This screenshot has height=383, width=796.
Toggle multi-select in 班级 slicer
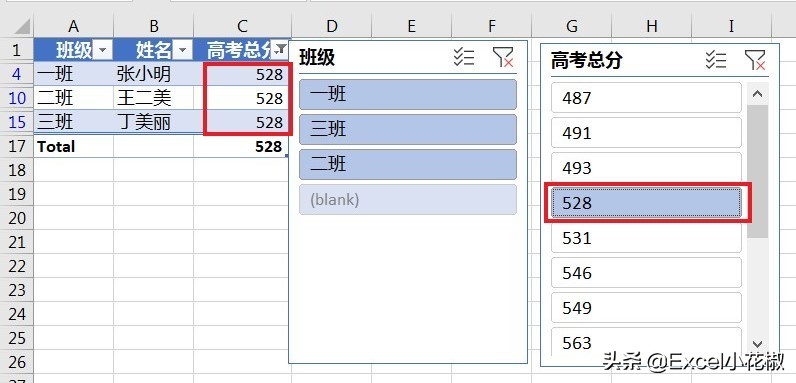click(463, 57)
